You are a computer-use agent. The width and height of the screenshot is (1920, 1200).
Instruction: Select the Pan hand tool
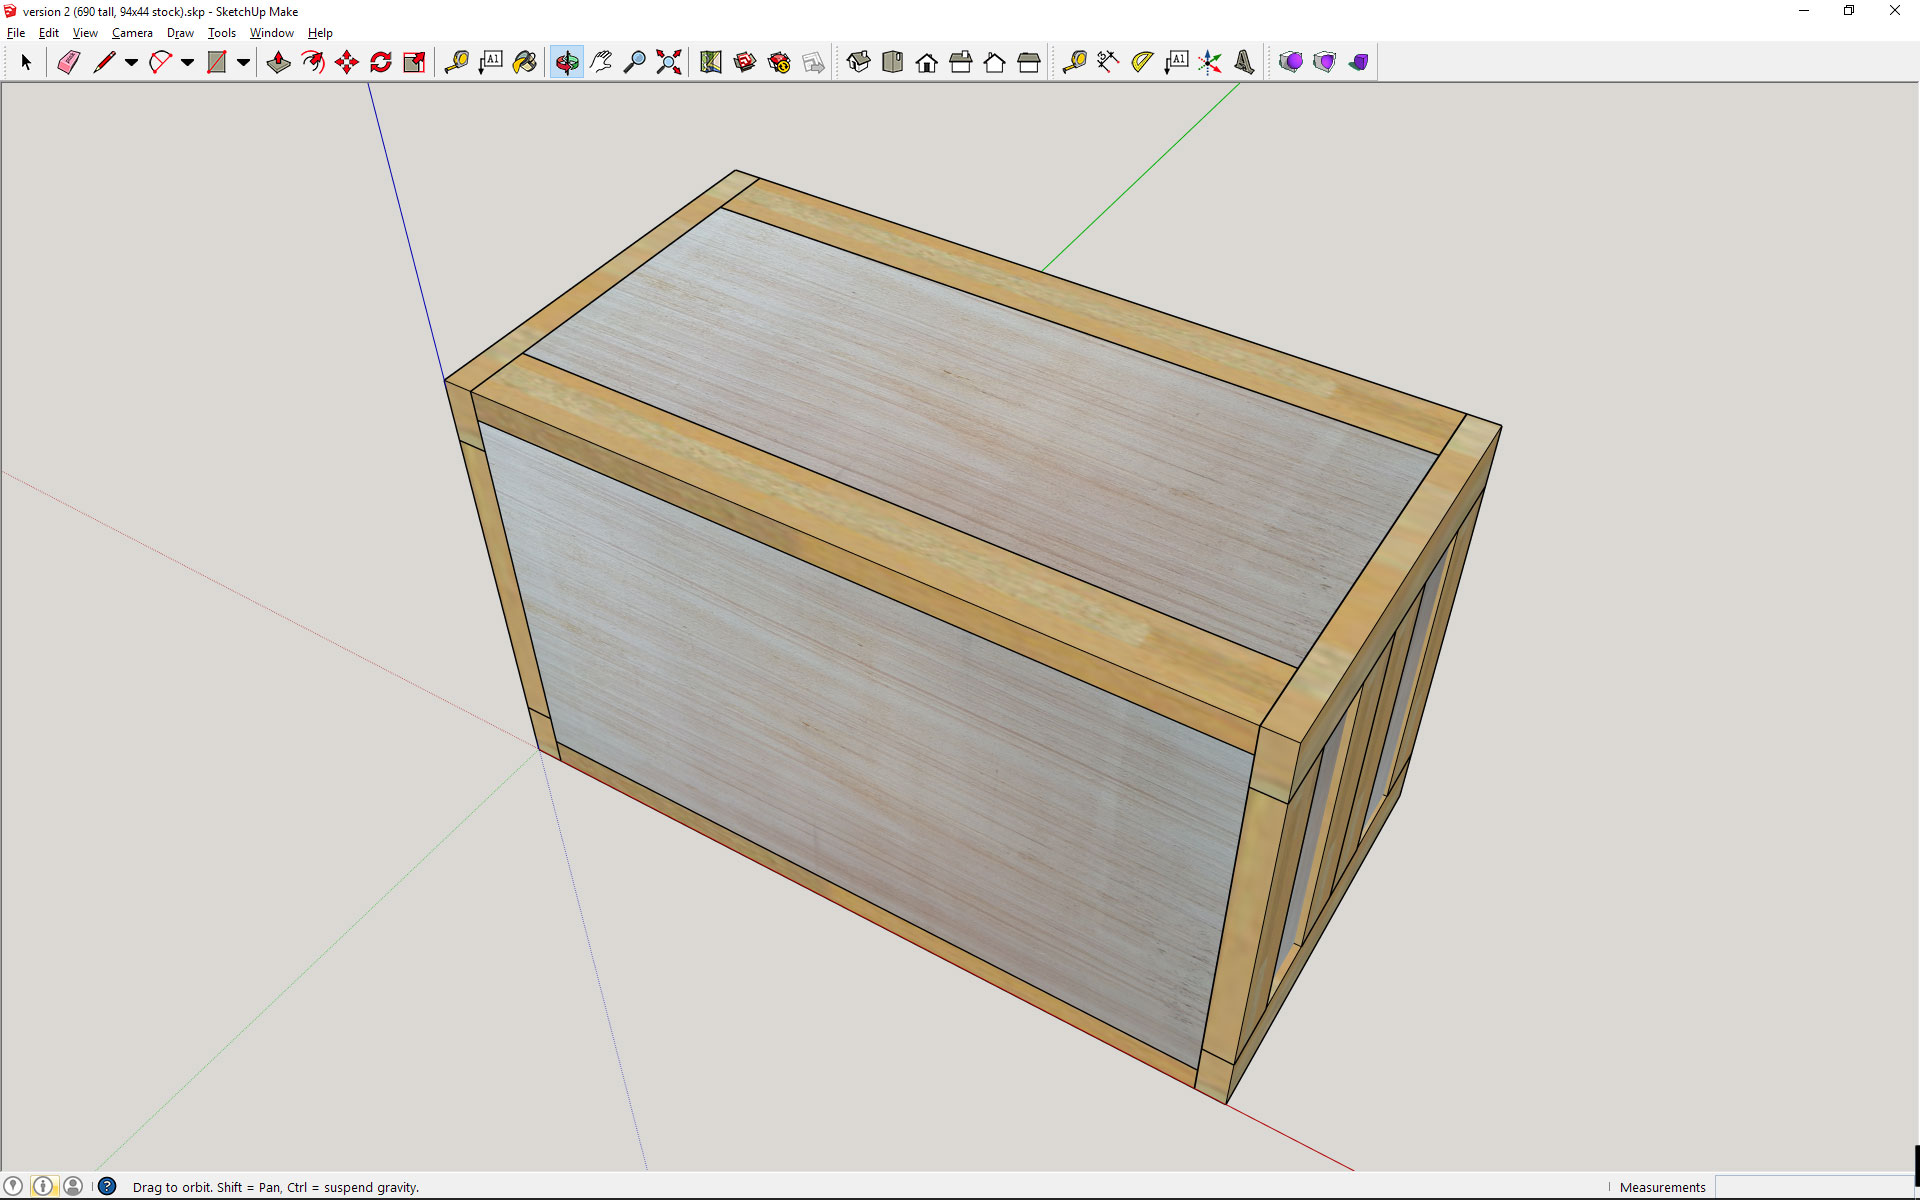[601, 62]
